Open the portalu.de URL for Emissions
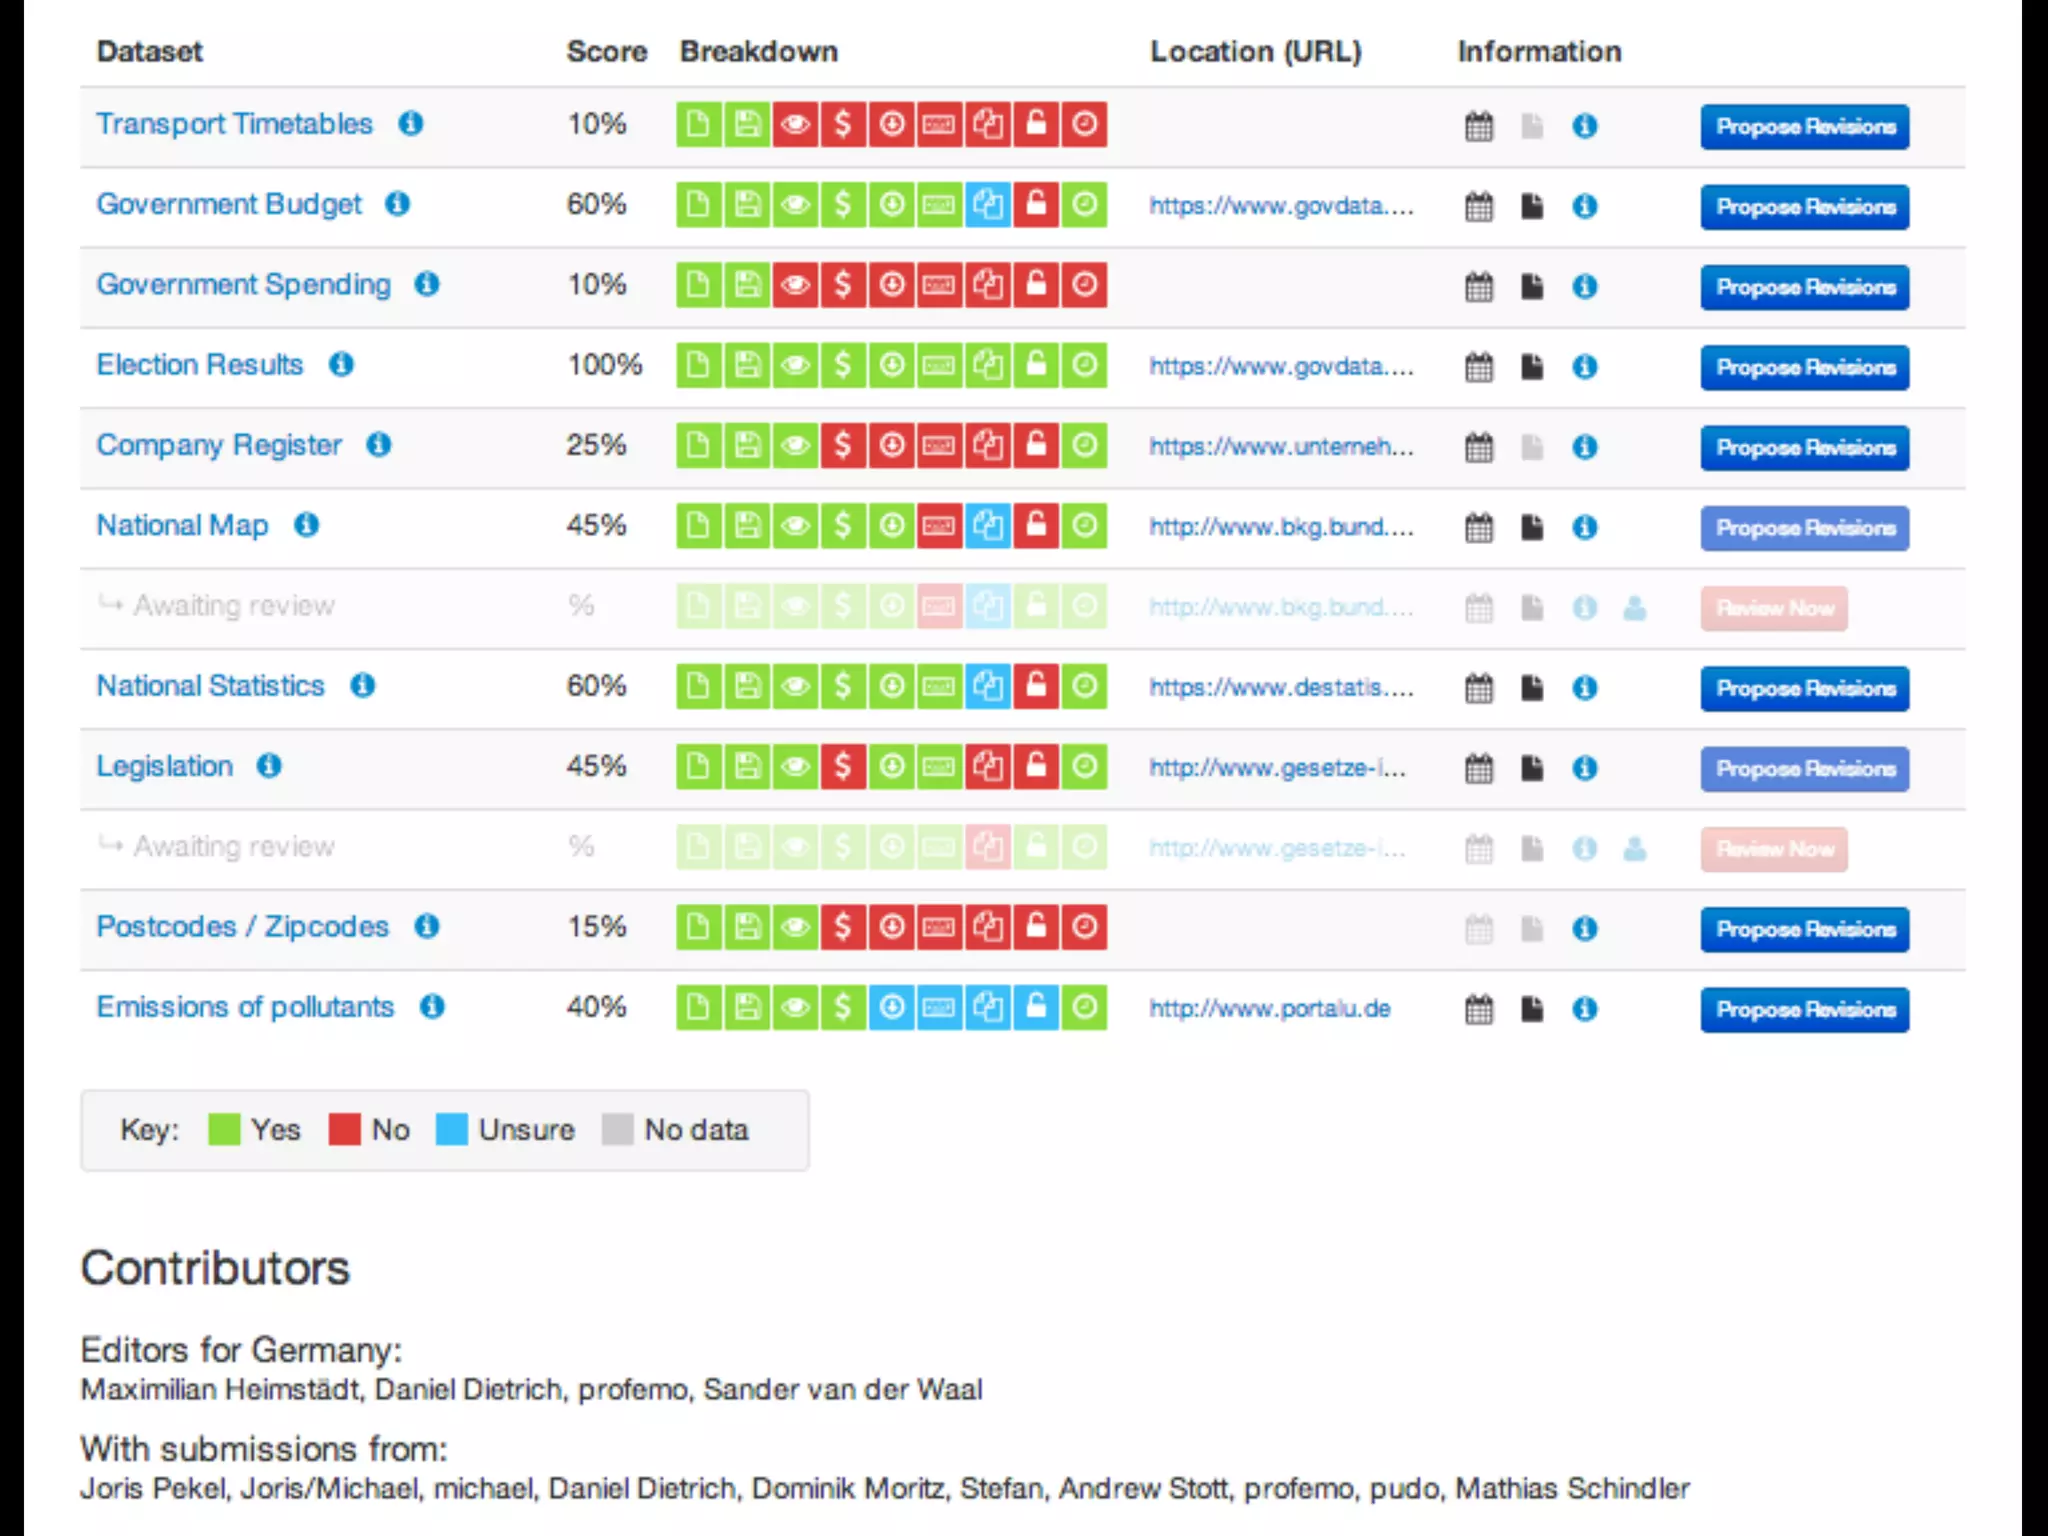The height and width of the screenshot is (1536, 2048). click(x=1269, y=1009)
